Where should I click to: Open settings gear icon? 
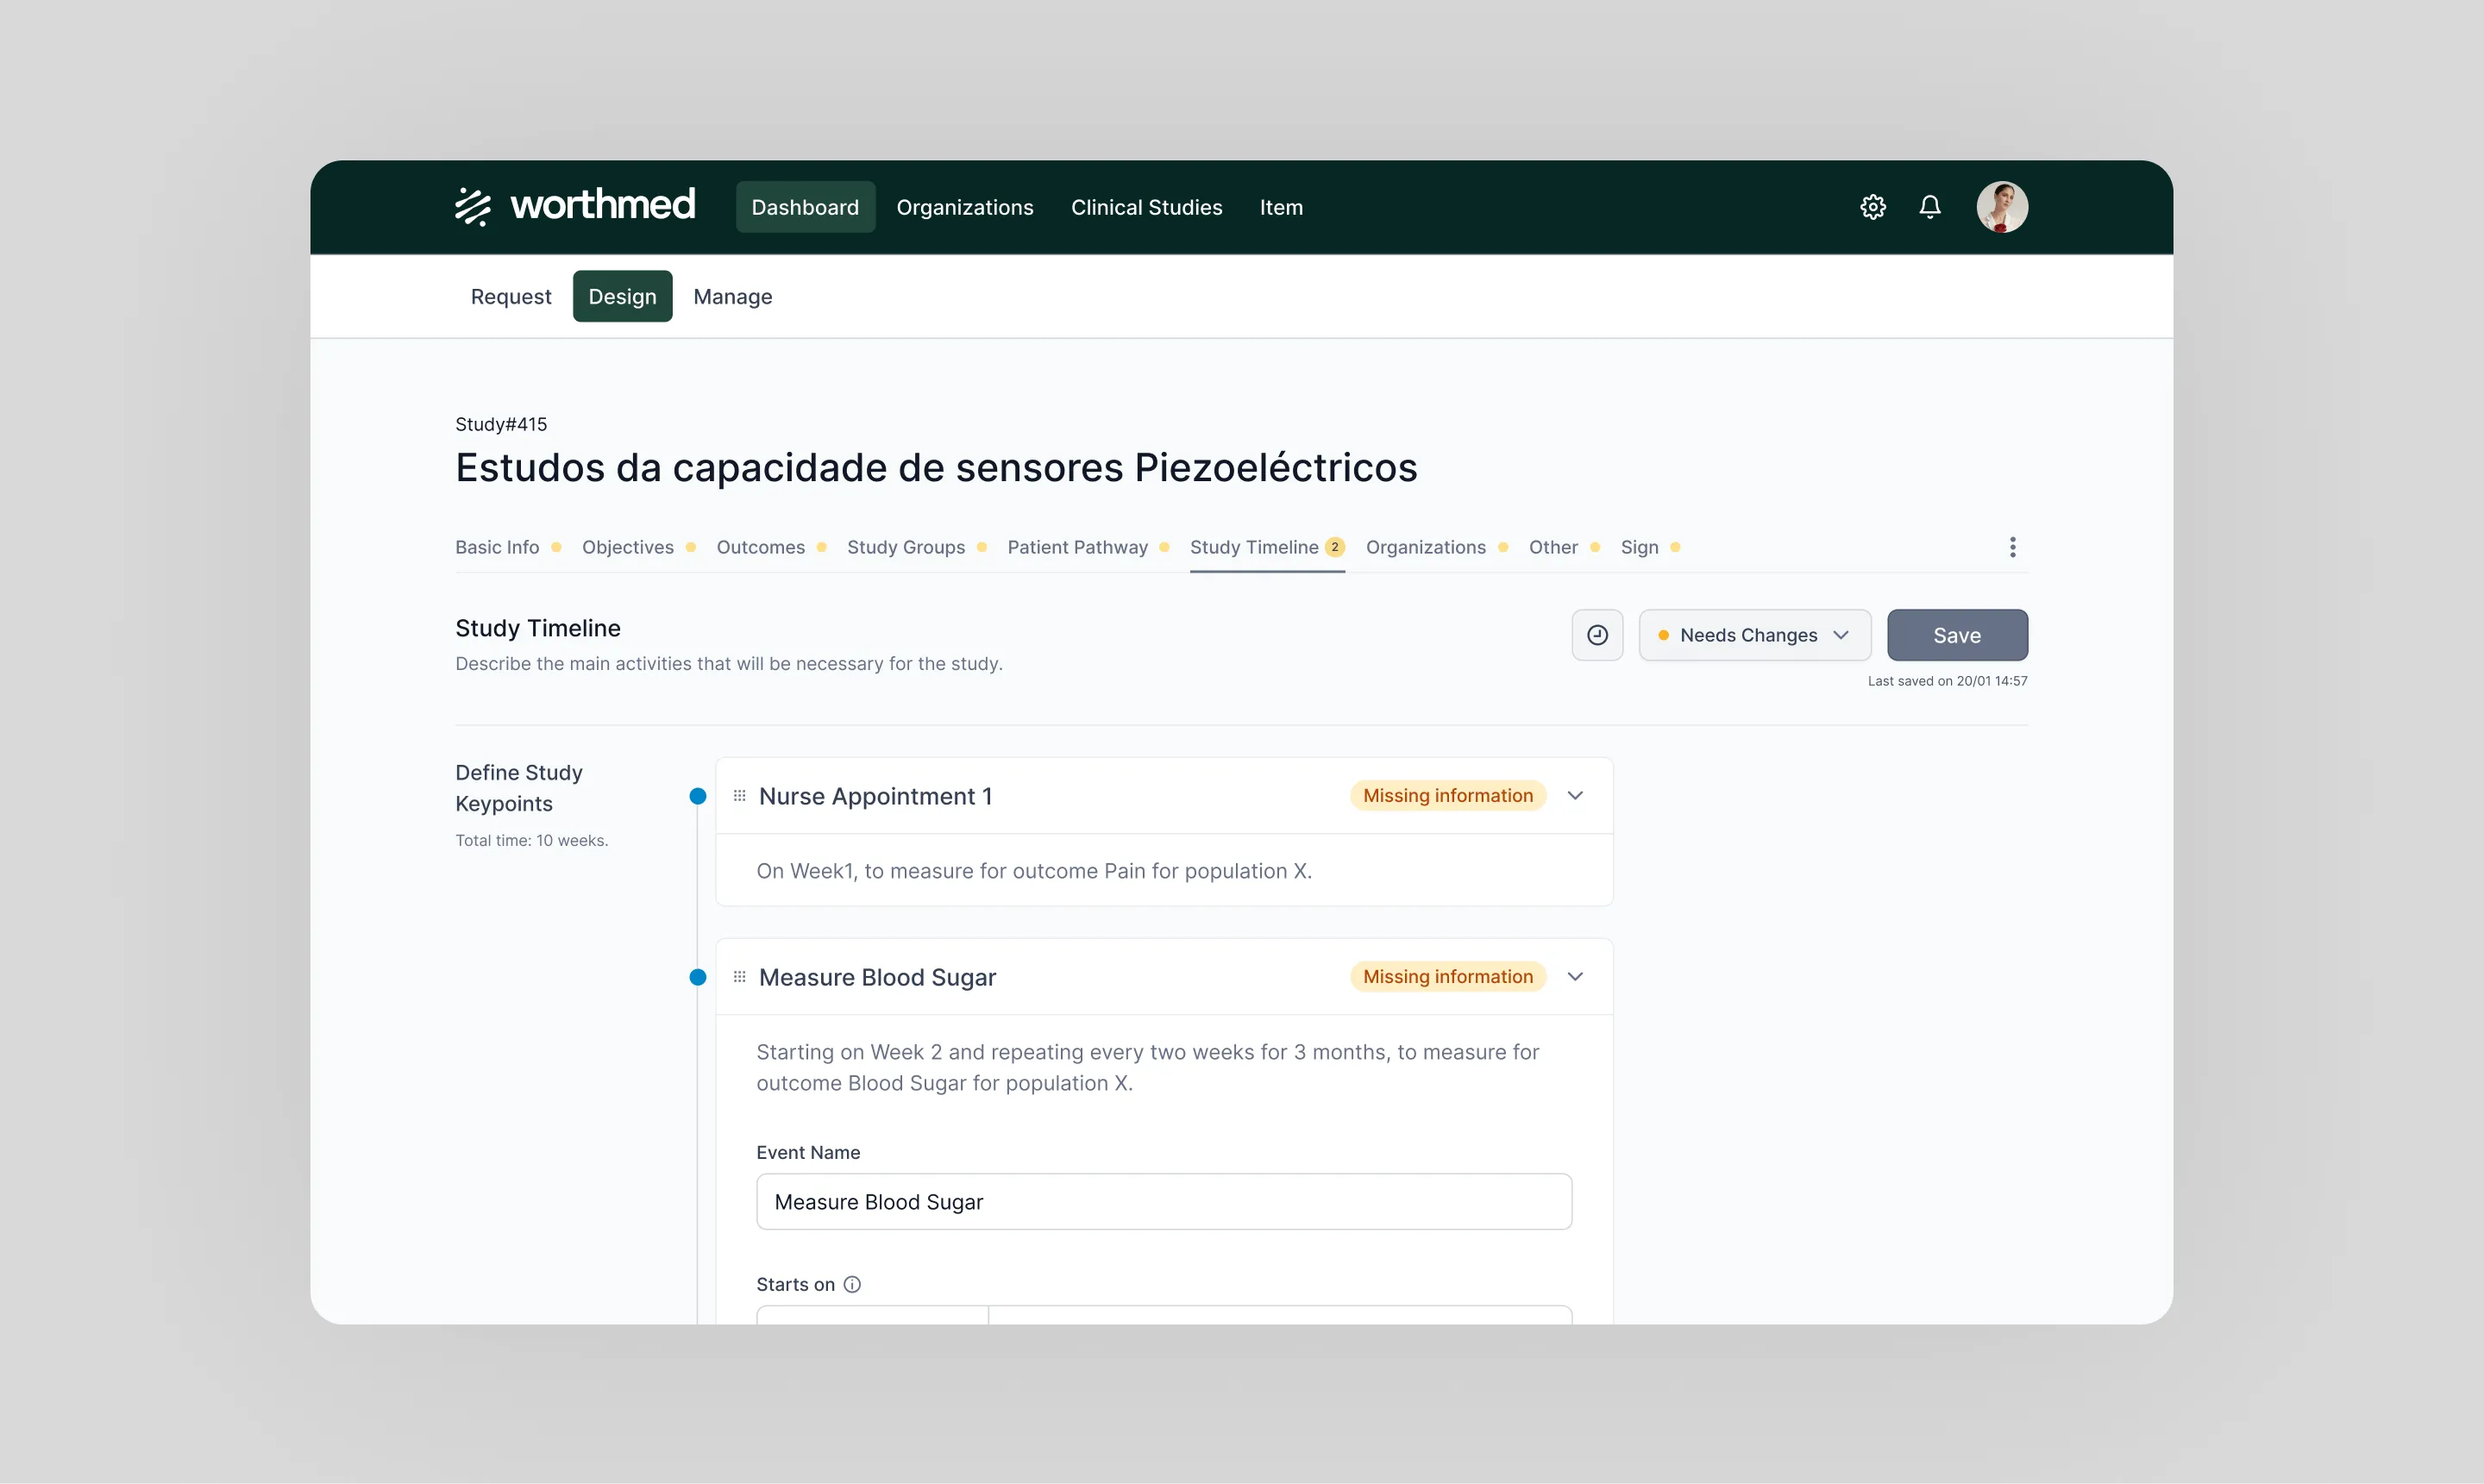(x=1872, y=207)
